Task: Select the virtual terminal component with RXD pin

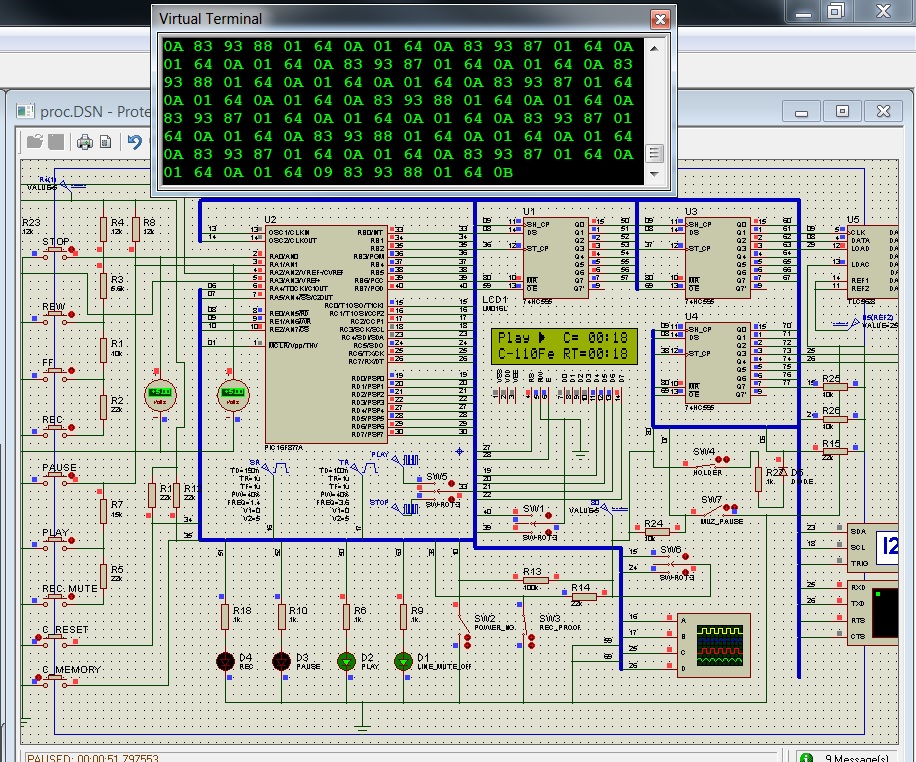Action: point(872,613)
